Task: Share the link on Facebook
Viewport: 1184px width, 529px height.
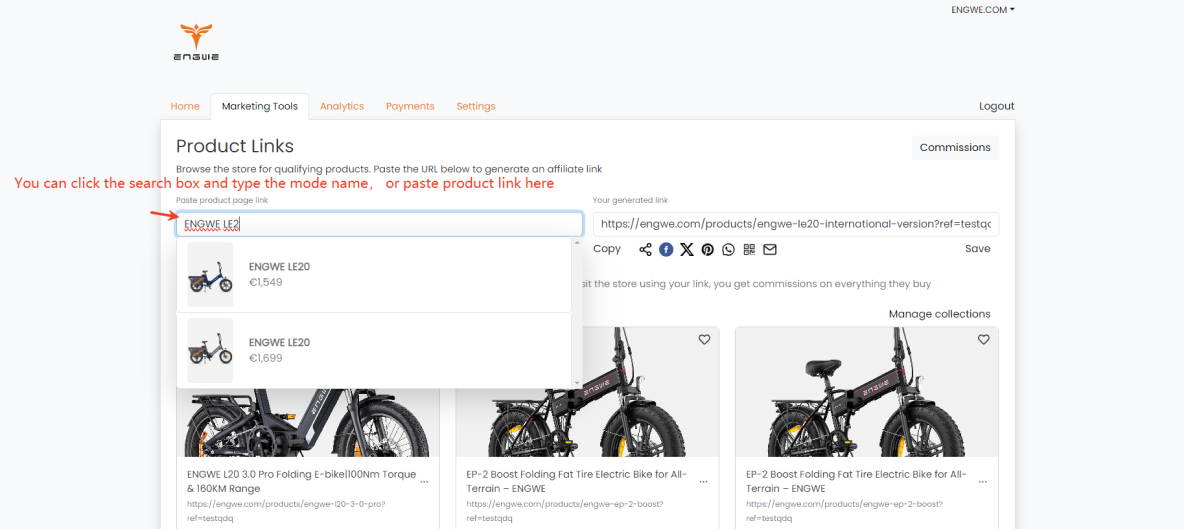Action: point(666,250)
